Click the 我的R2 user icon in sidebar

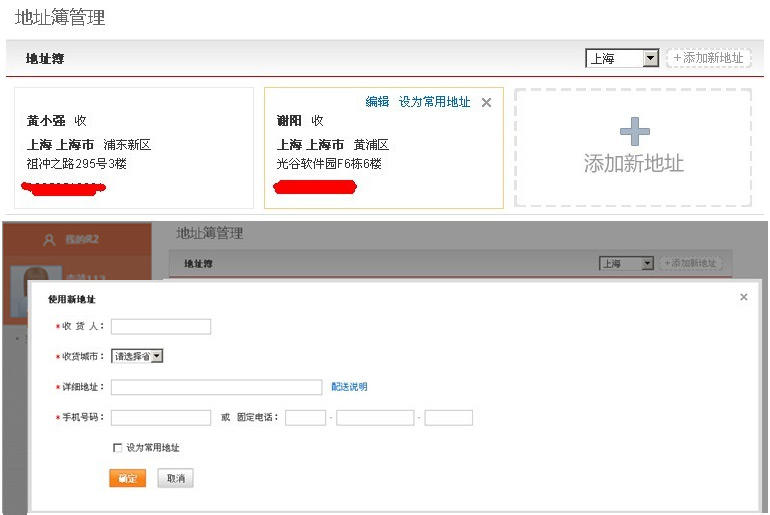[50, 240]
